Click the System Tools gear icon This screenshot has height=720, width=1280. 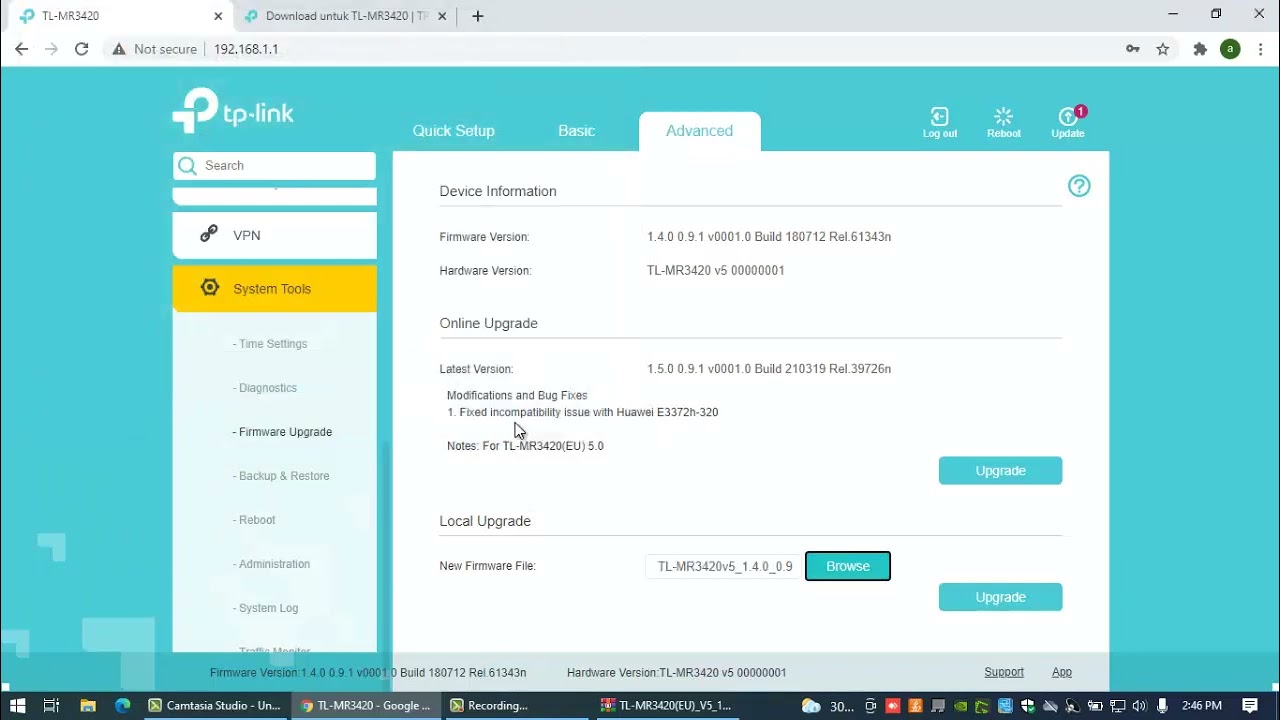click(x=209, y=288)
